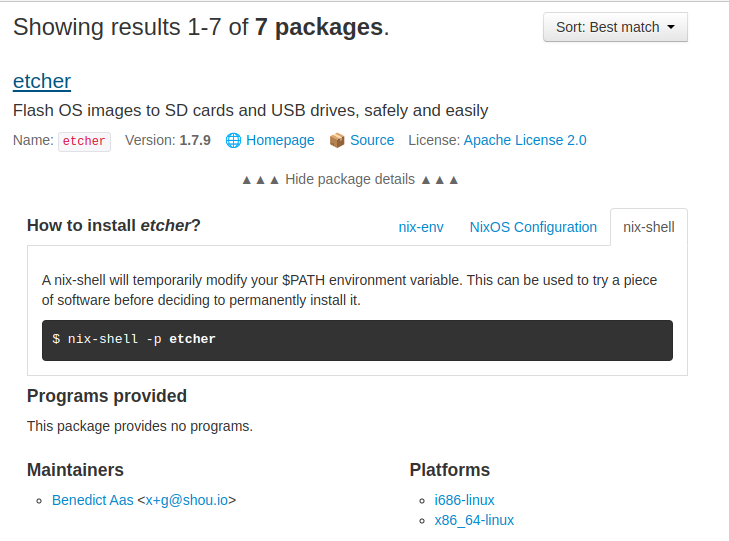Image resolution: width=729 pixels, height=541 pixels.
Task: Select the i686-linux platform link
Action: tap(464, 500)
